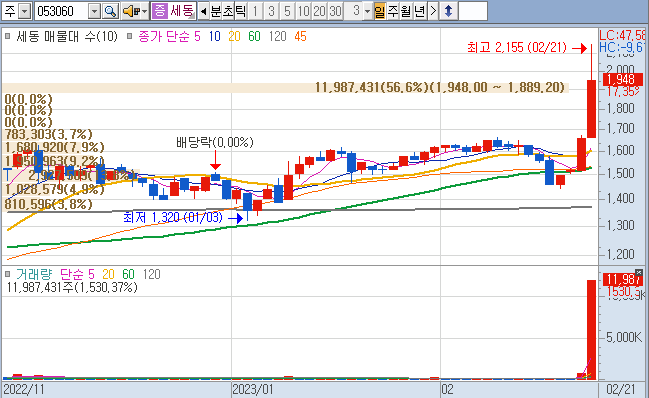
Task: Click the volume panel green 60 label
Action: point(128,274)
